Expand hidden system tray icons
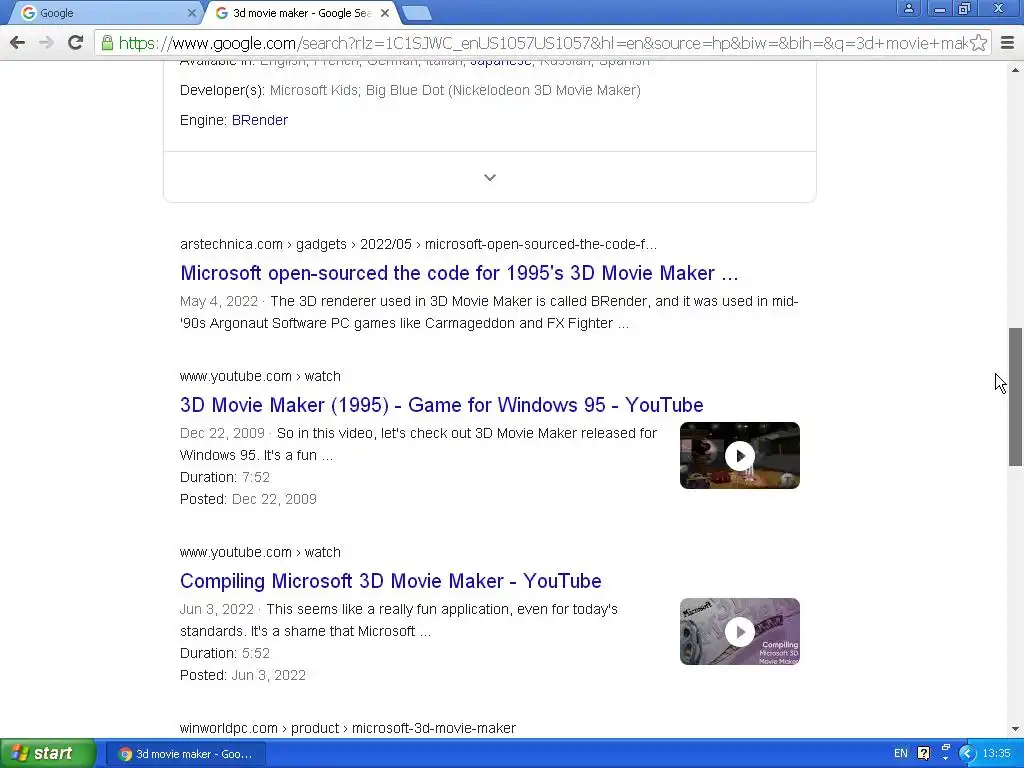The image size is (1024, 768). 967,754
